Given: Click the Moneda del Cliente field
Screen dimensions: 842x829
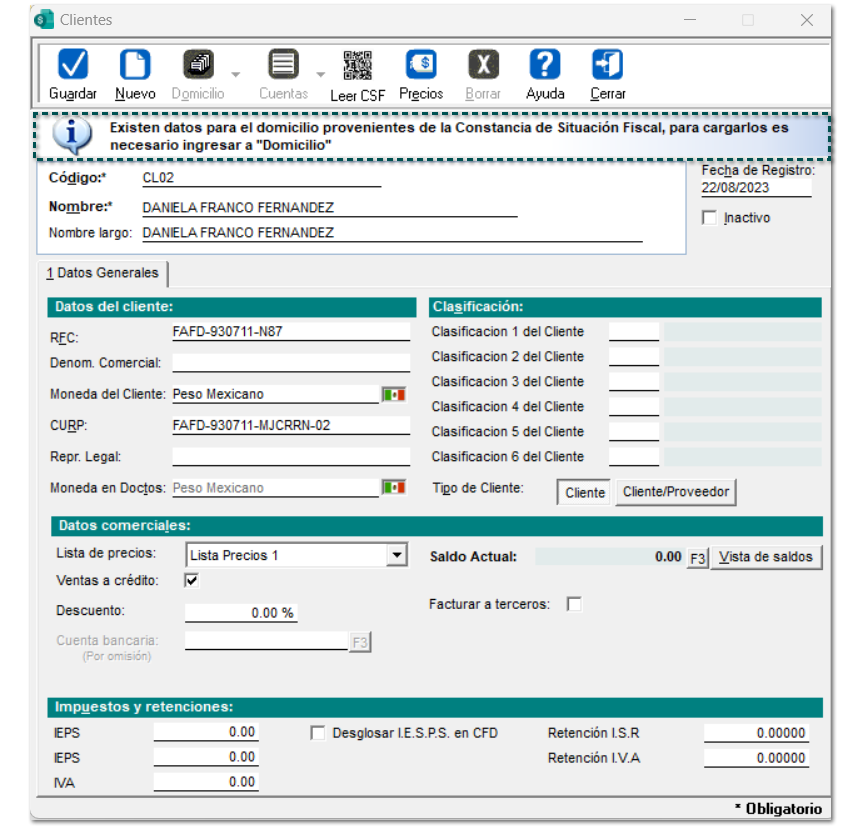Looking at the screenshot, I should tap(275, 395).
